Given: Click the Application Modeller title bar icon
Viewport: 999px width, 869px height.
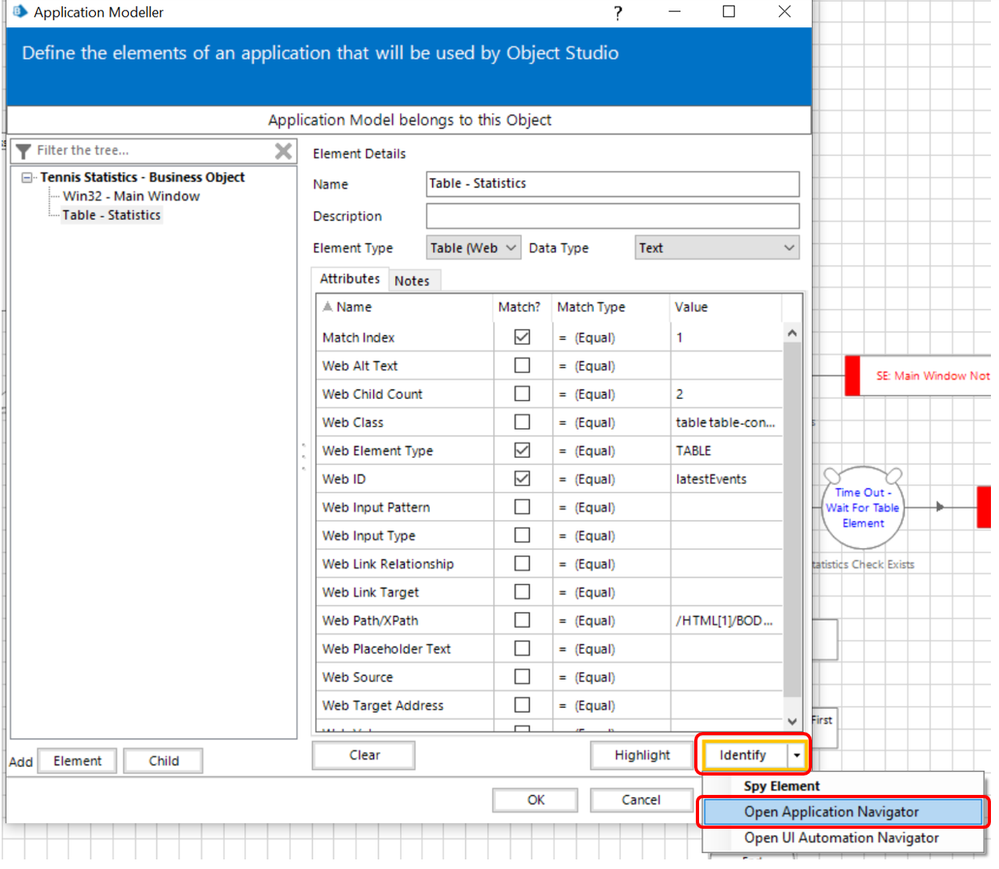Looking at the screenshot, I should 17,13.
